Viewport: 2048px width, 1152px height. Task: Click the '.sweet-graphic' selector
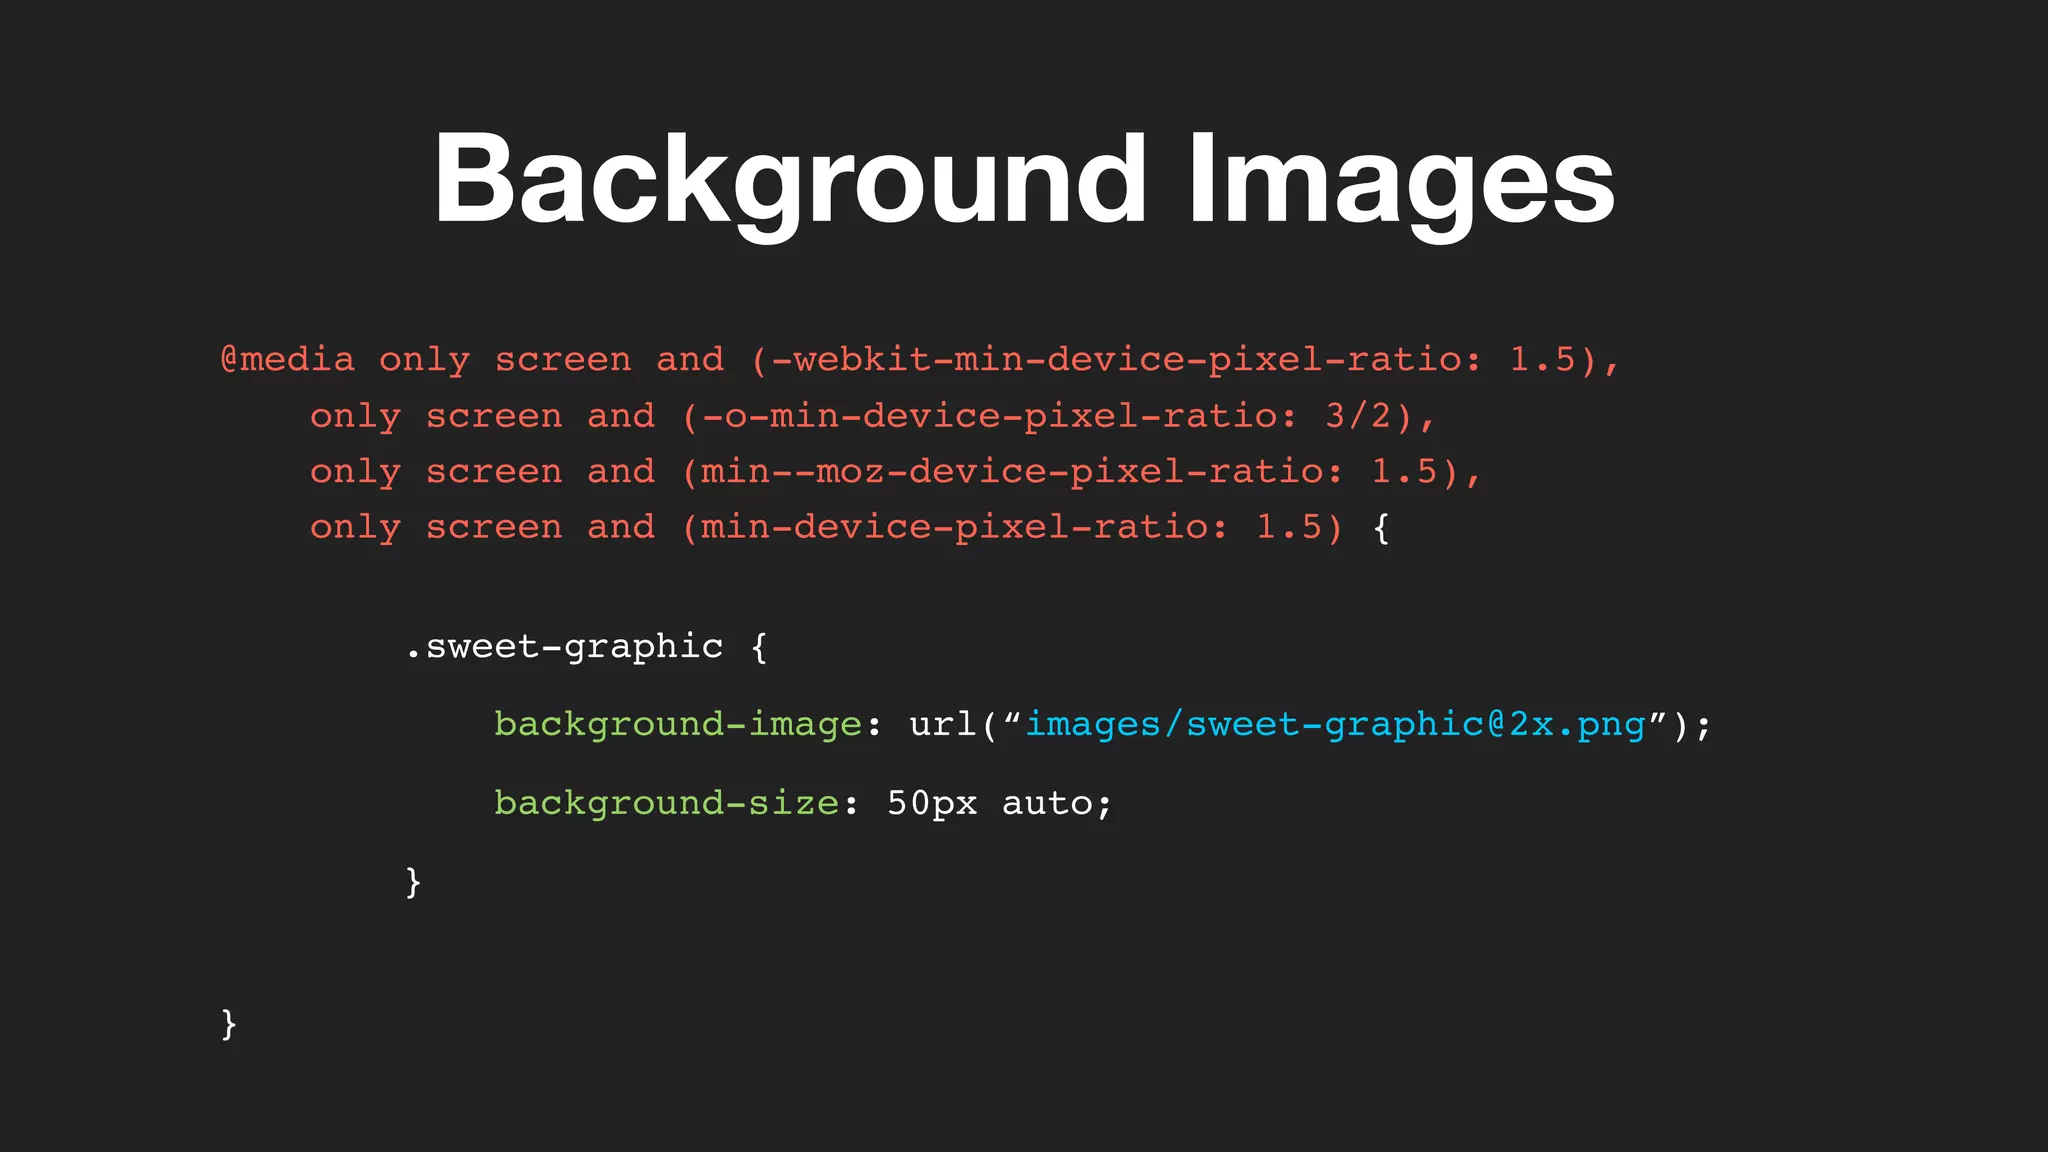pyautogui.click(x=564, y=647)
